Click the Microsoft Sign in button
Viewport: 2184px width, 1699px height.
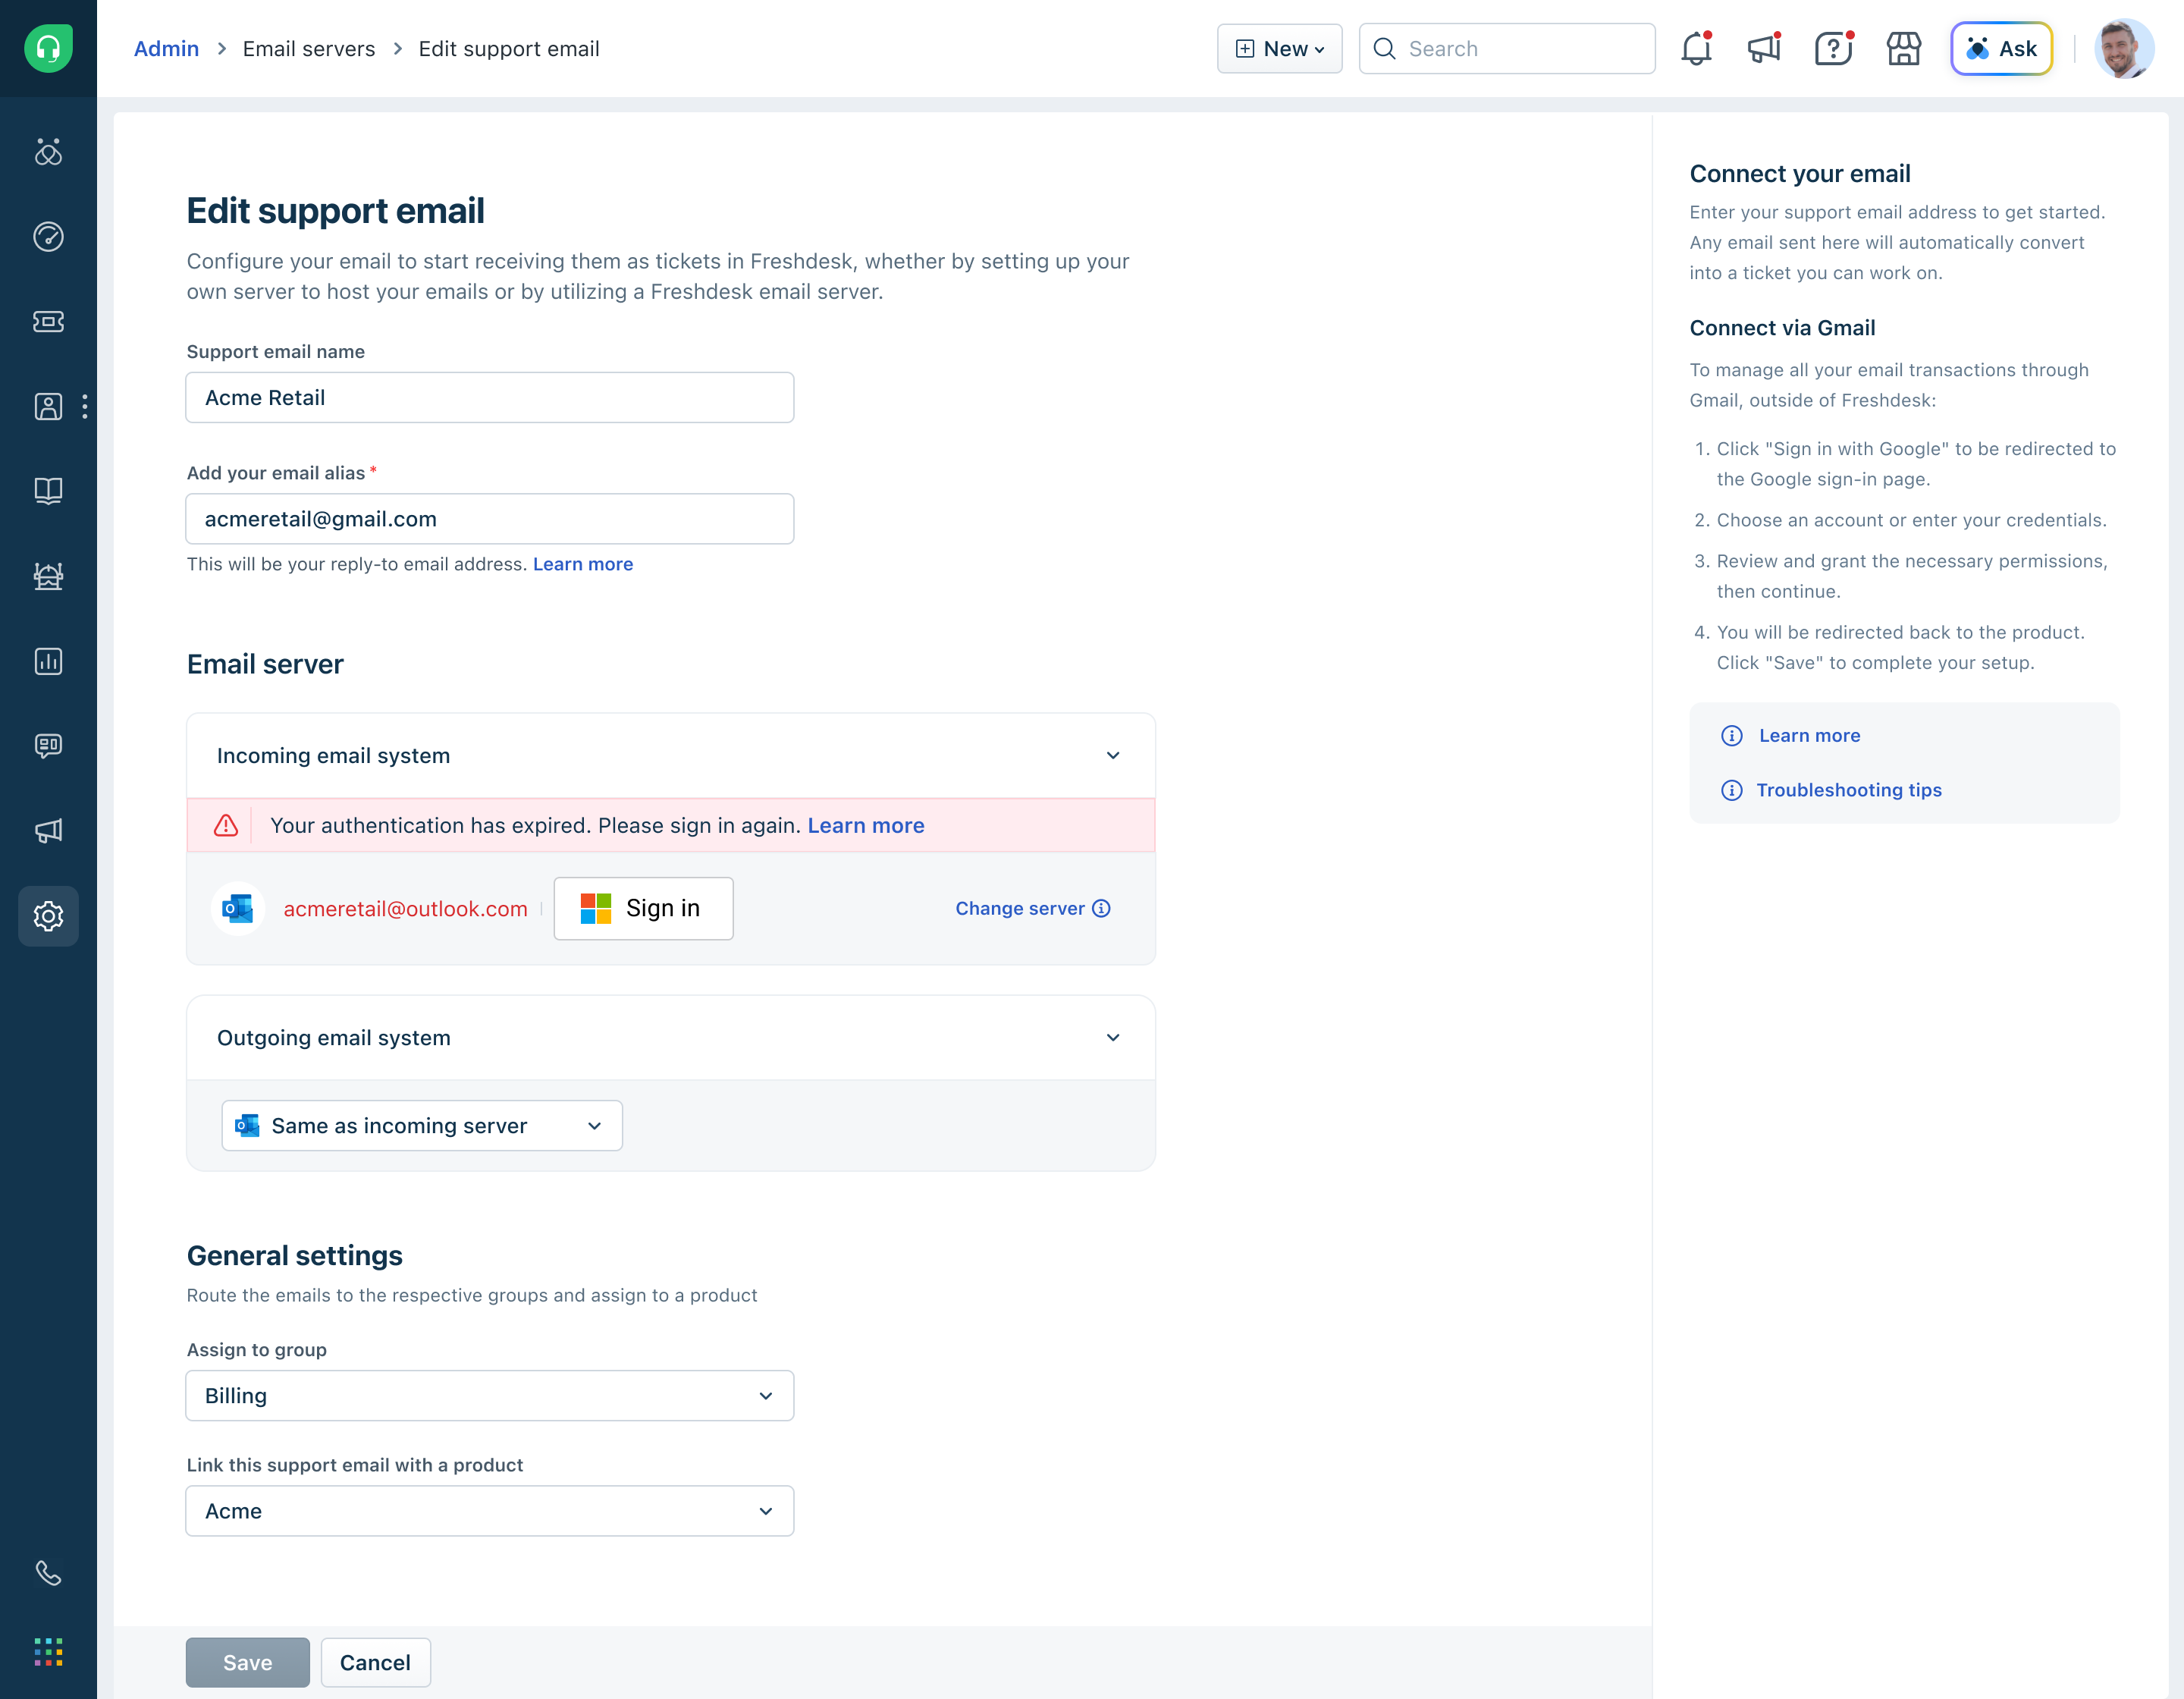point(643,908)
